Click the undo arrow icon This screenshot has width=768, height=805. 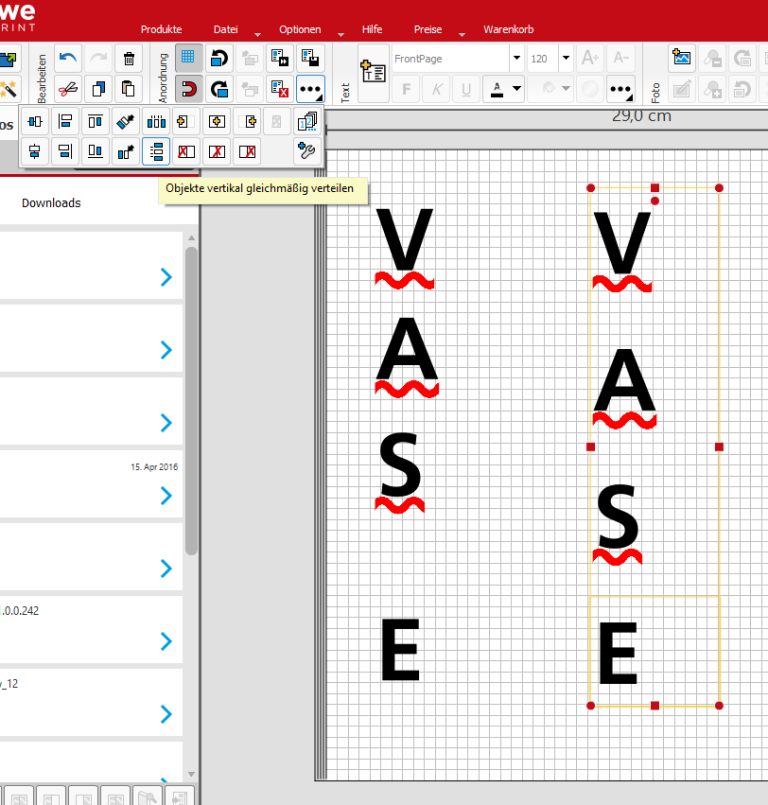coord(68,59)
